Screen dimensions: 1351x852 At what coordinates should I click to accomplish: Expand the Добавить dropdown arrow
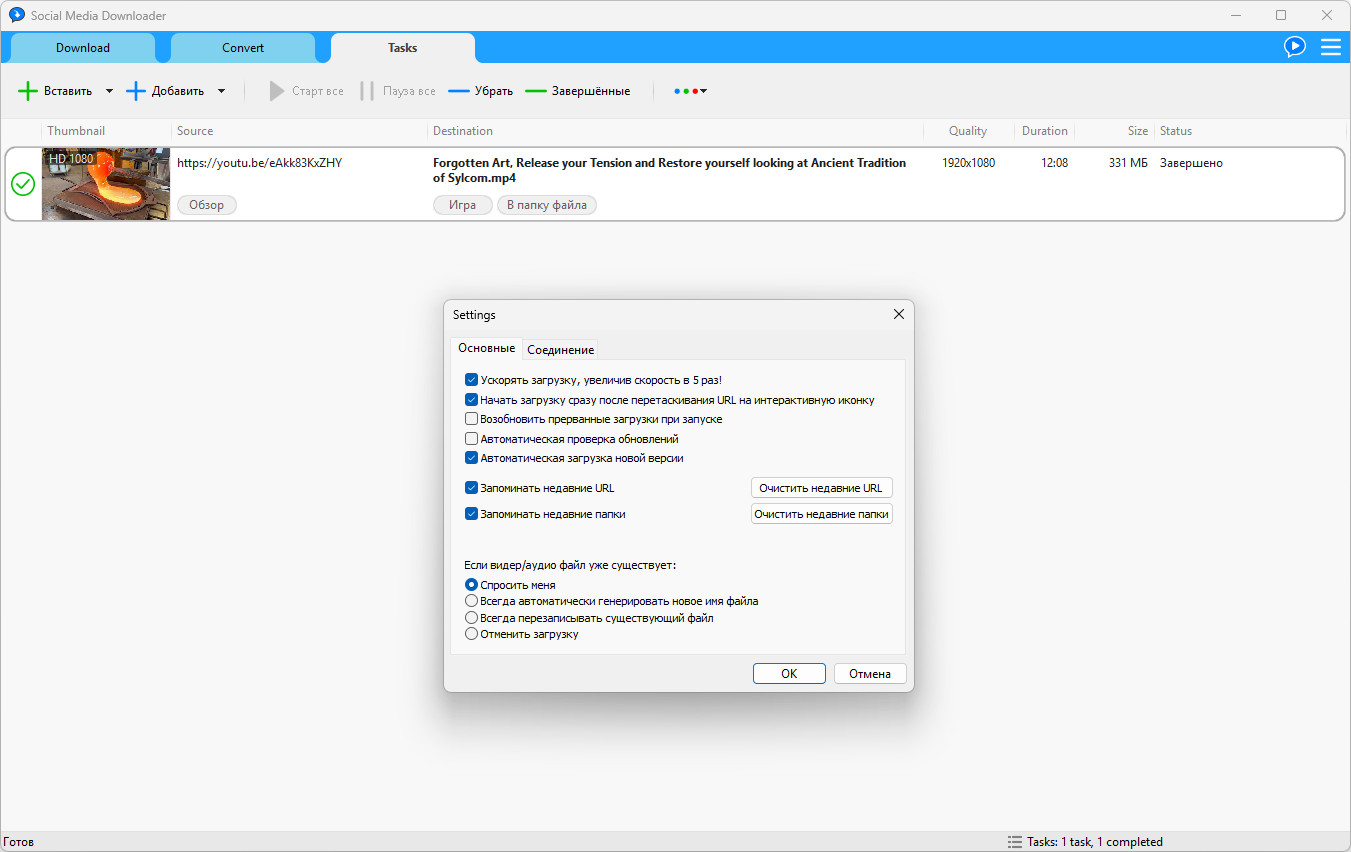point(221,91)
